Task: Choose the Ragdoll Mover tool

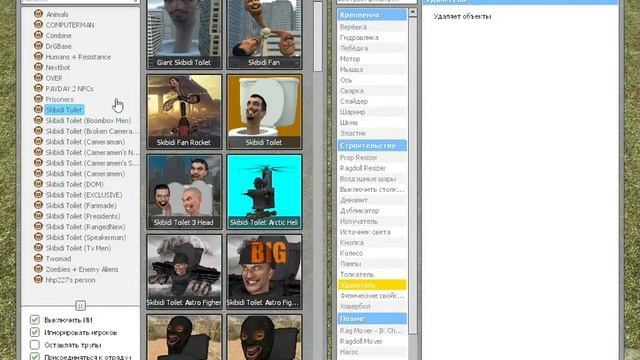Action: pyautogui.click(x=372, y=341)
